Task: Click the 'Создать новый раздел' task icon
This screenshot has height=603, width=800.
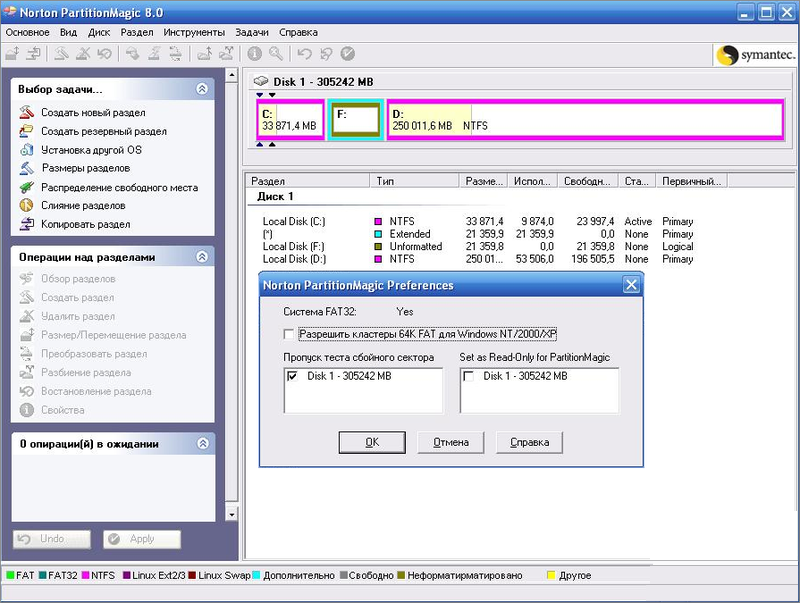Action: (x=27, y=113)
